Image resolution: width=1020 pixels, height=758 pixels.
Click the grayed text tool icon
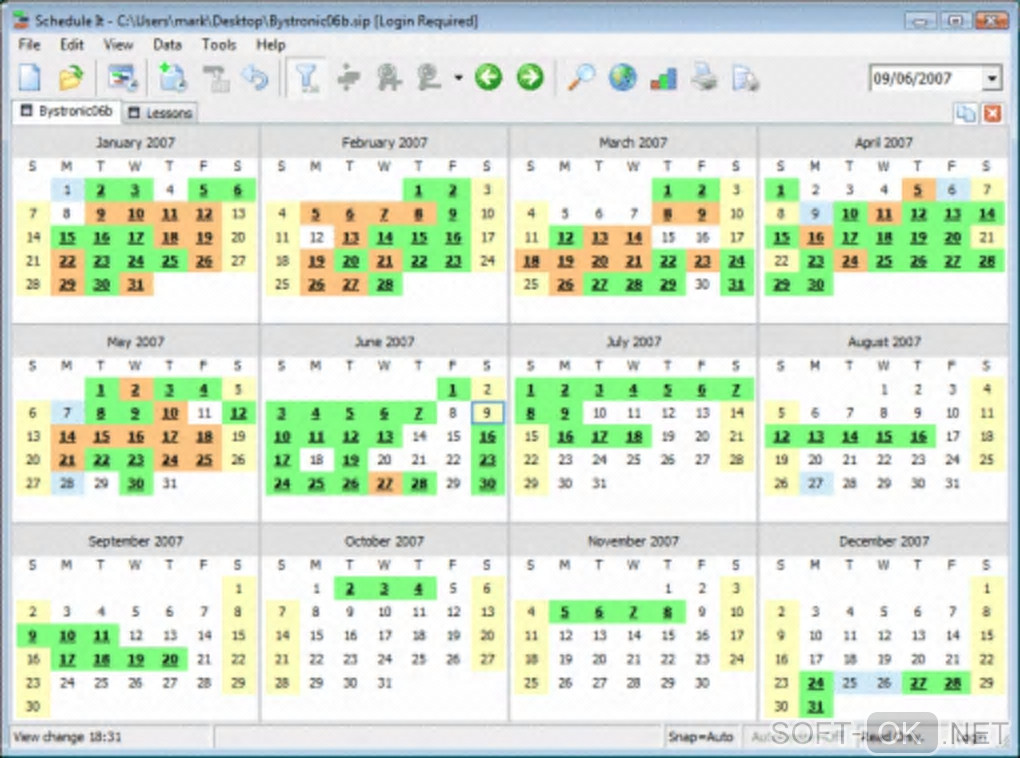click(216, 78)
